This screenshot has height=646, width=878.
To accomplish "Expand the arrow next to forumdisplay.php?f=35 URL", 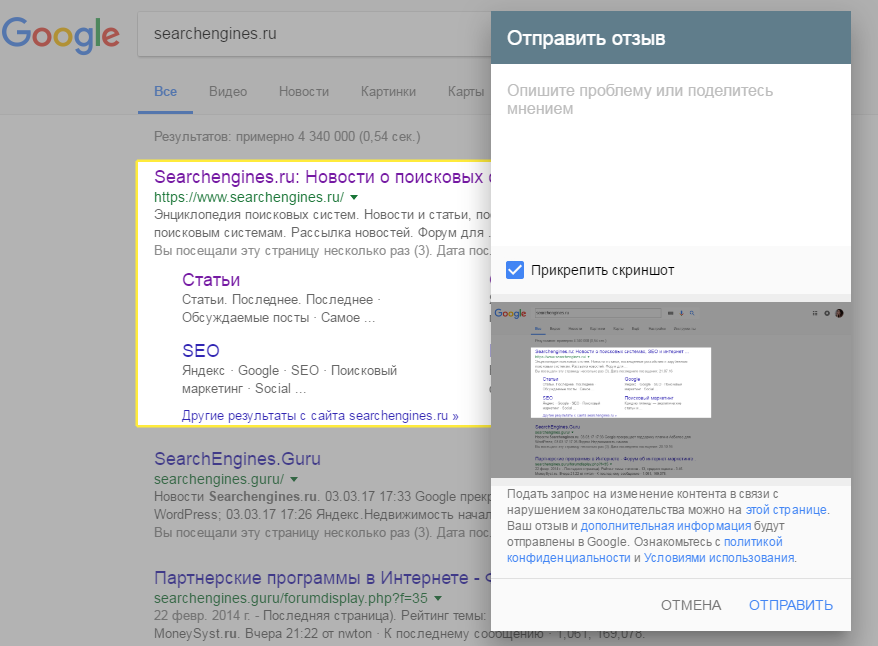I will click(x=438, y=598).
